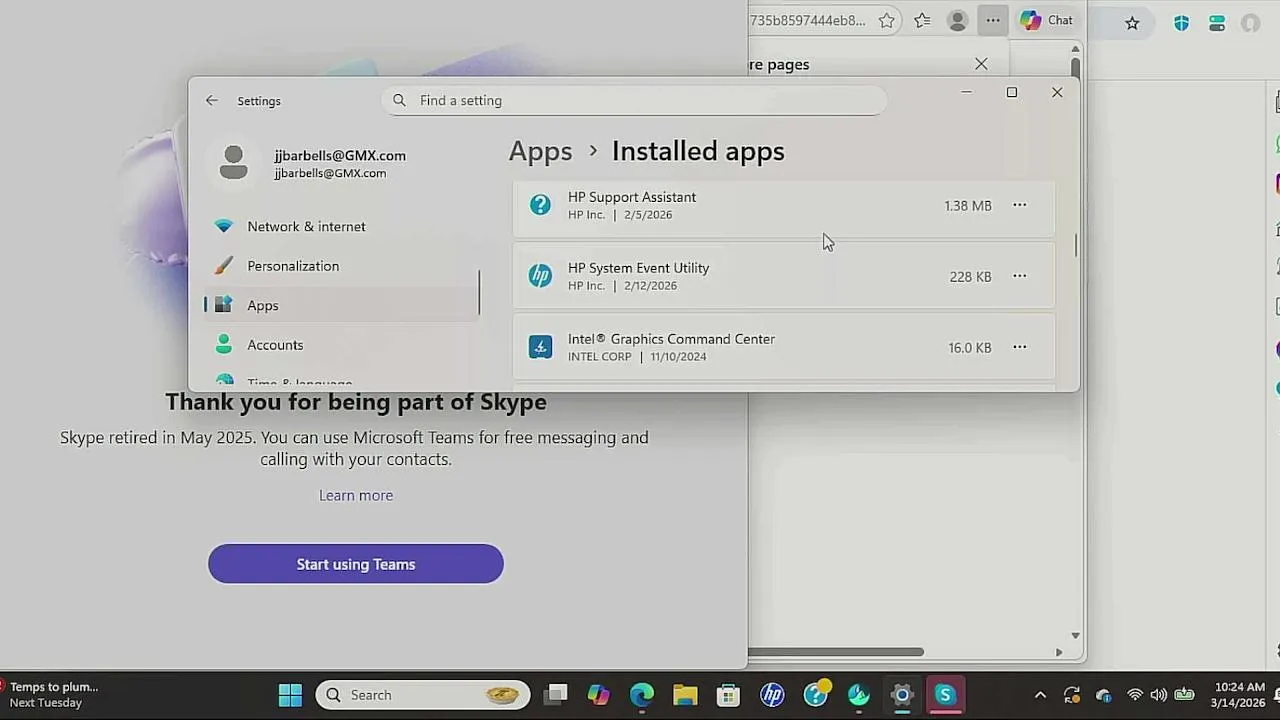This screenshot has height=720, width=1280.
Task: Click the volume speaker icon in tray
Action: 1159,695
